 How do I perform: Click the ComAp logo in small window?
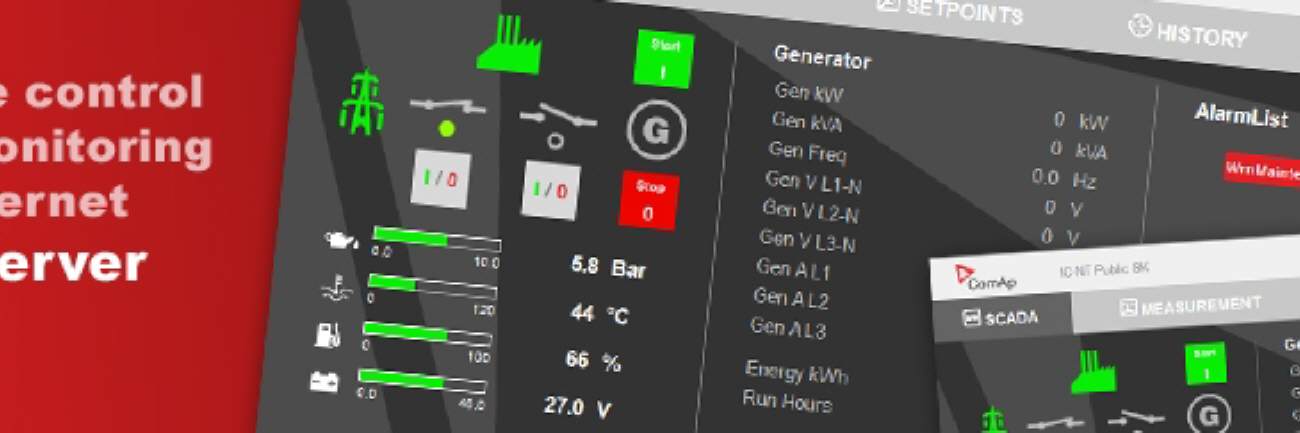click(x=984, y=277)
